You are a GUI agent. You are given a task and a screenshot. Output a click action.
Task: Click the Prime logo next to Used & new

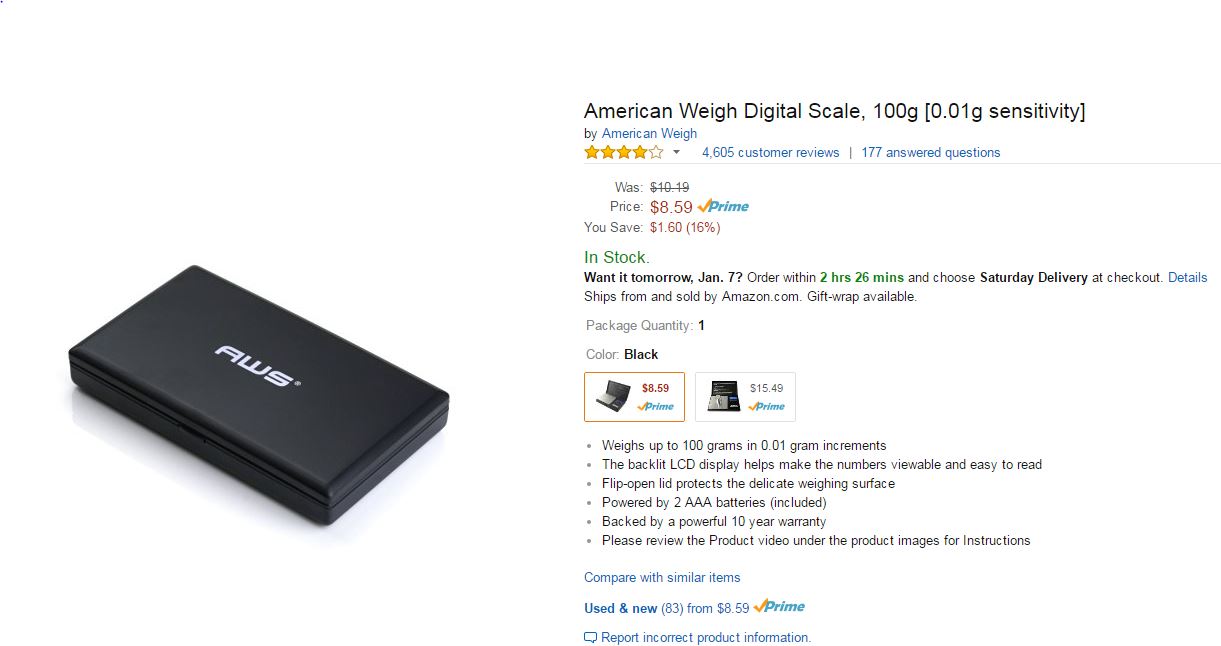(779, 606)
